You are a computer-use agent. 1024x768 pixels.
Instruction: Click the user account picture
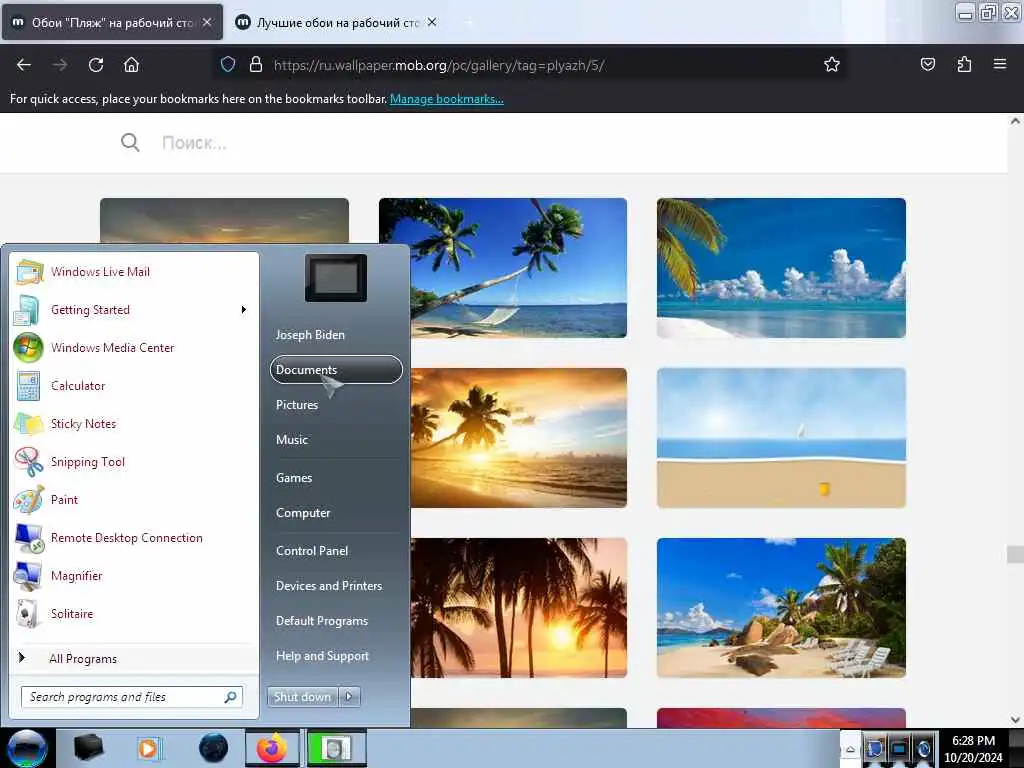(x=336, y=278)
